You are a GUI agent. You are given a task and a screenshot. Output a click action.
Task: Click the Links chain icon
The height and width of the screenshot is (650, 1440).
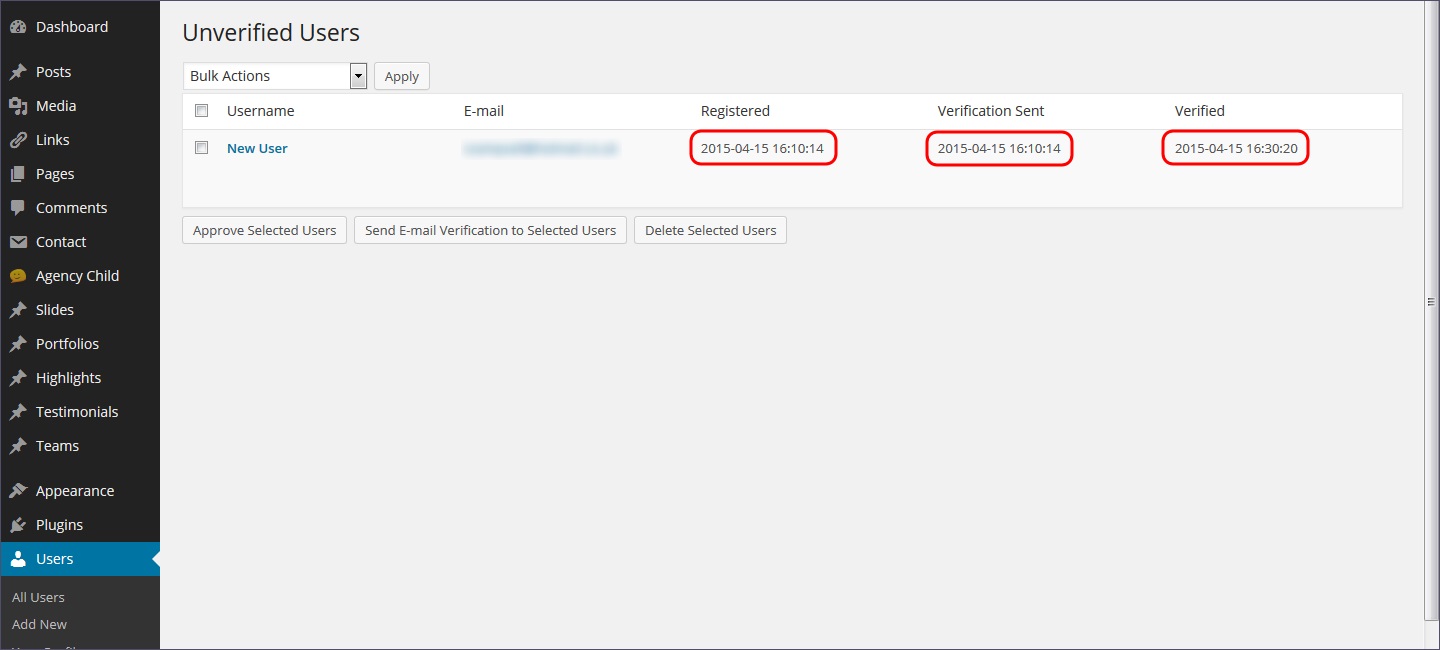click(x=17, y=140)
